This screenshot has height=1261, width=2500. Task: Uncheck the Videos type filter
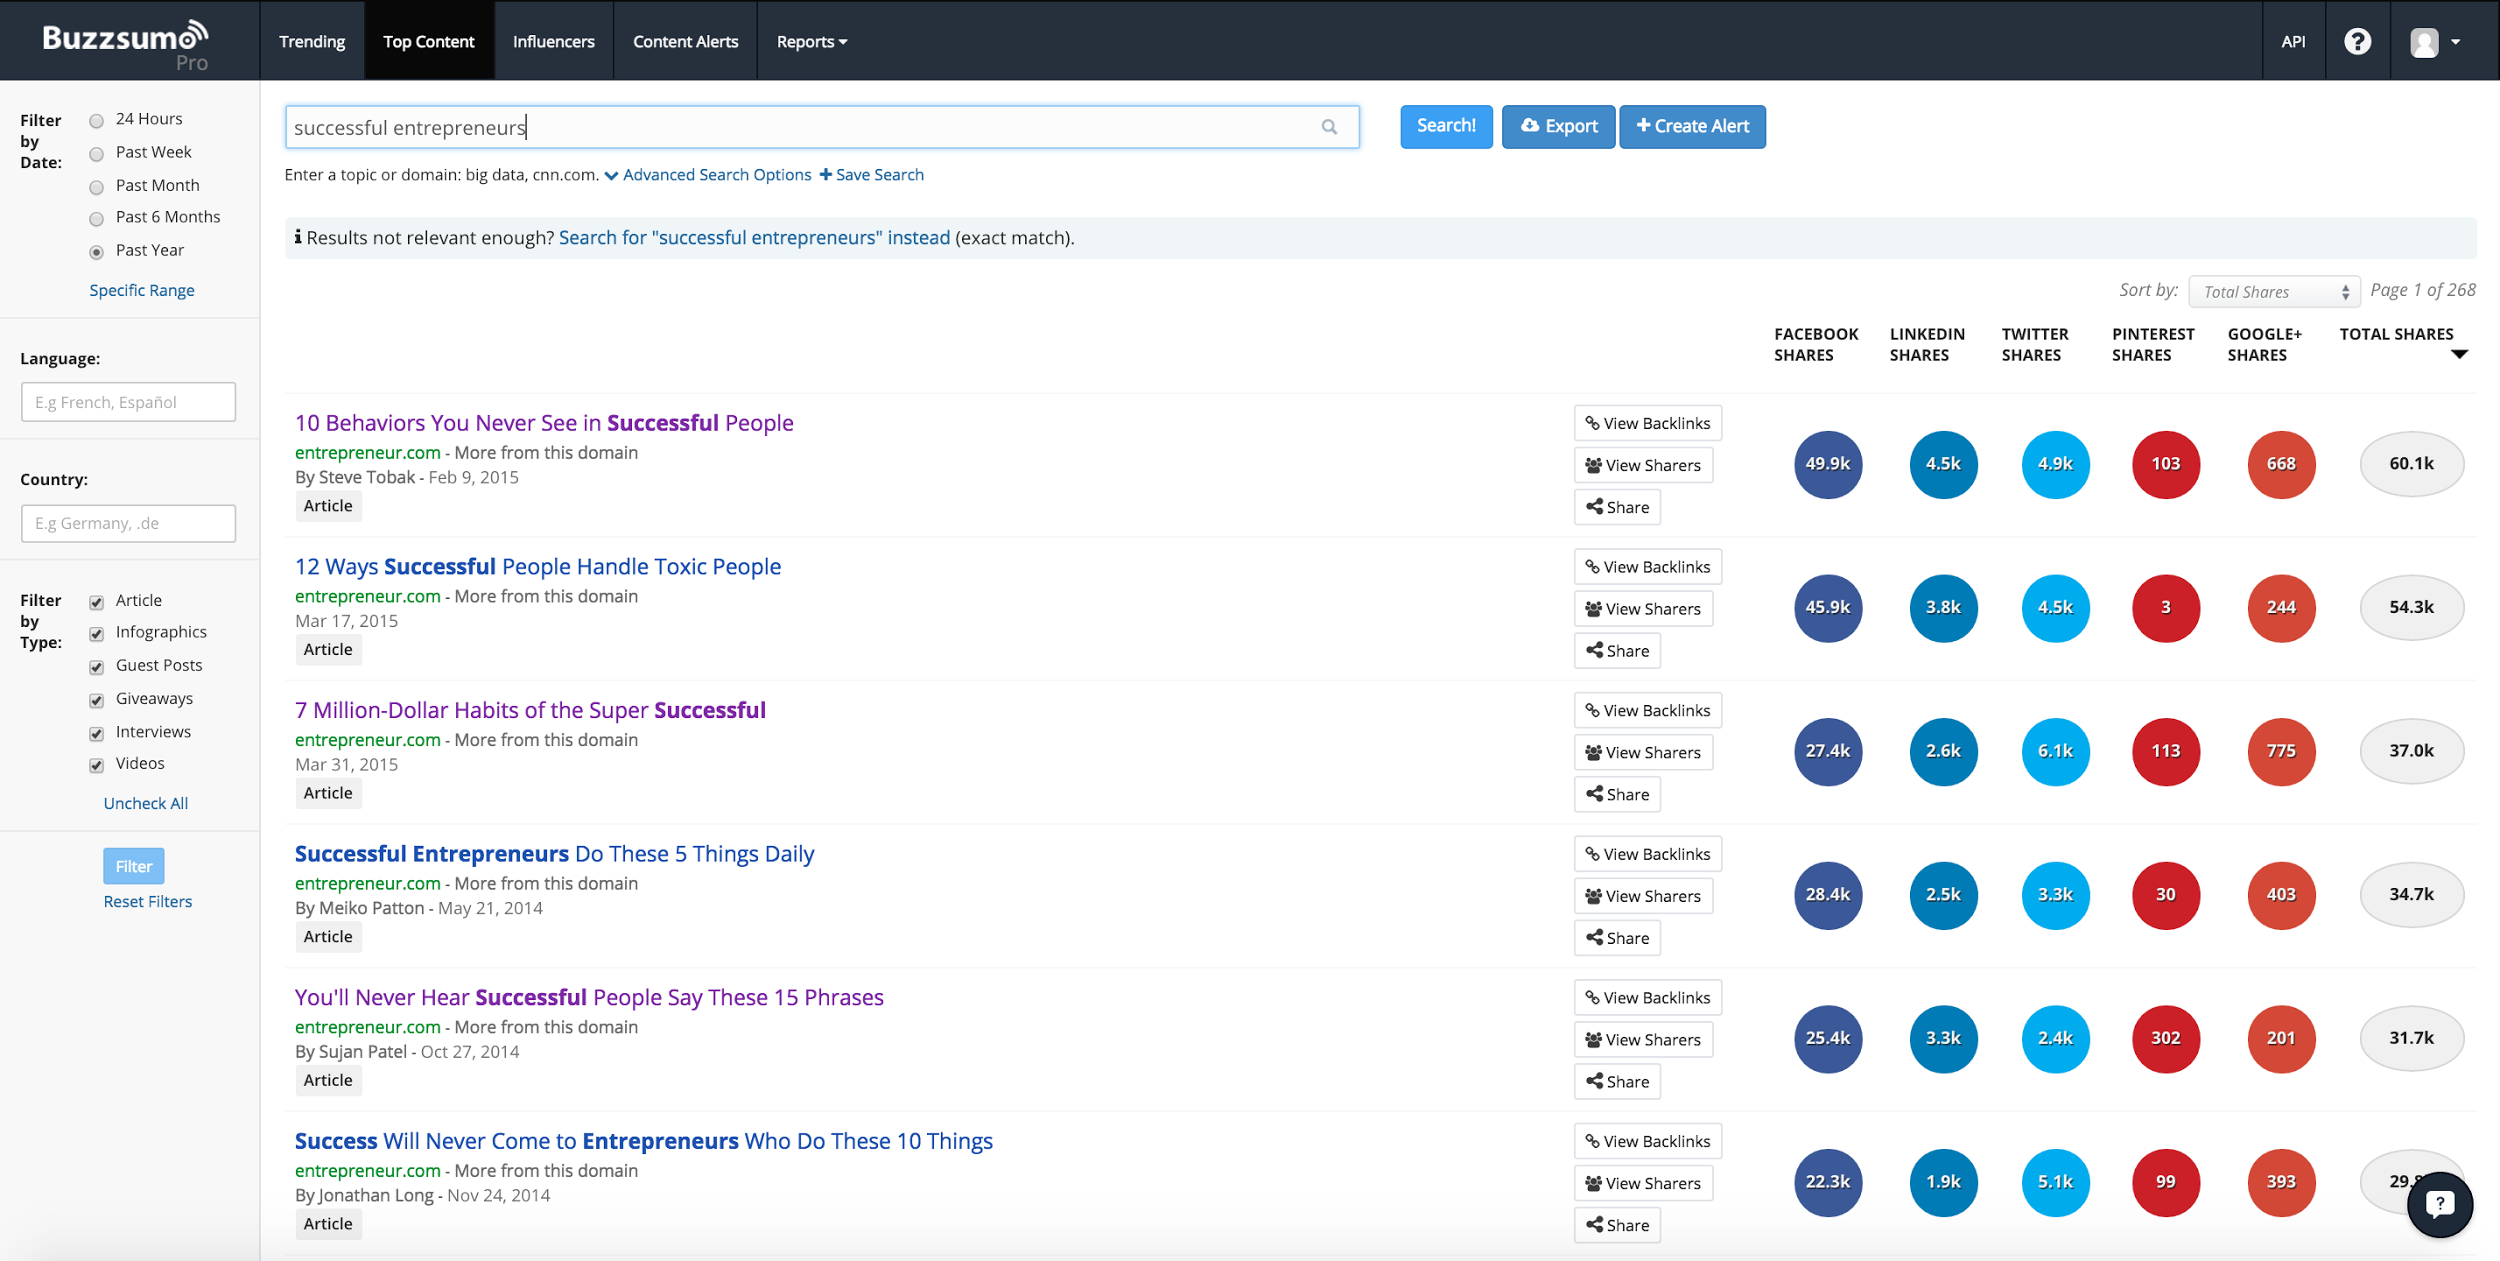click(x=97, y=765)
